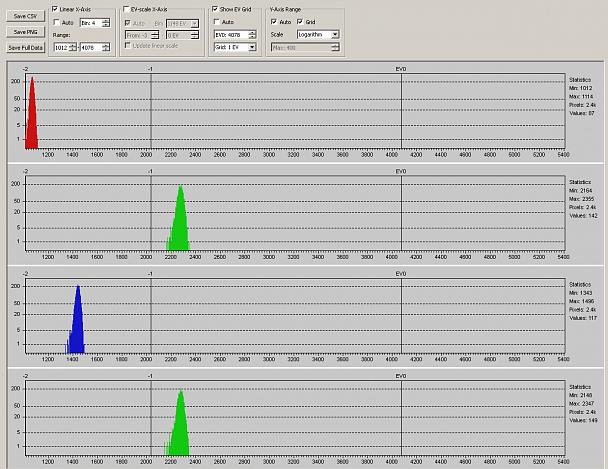The height and width of the screenshot is (469, 608).
Task: Toggle the grayed Auto checkbox under EV-scale X-Axis
Action: point(128,23)
